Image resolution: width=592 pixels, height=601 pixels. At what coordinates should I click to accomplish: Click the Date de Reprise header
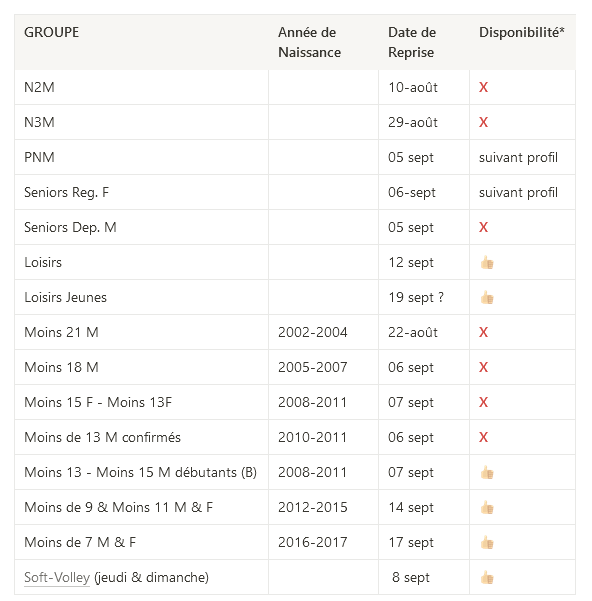(412, 42)
